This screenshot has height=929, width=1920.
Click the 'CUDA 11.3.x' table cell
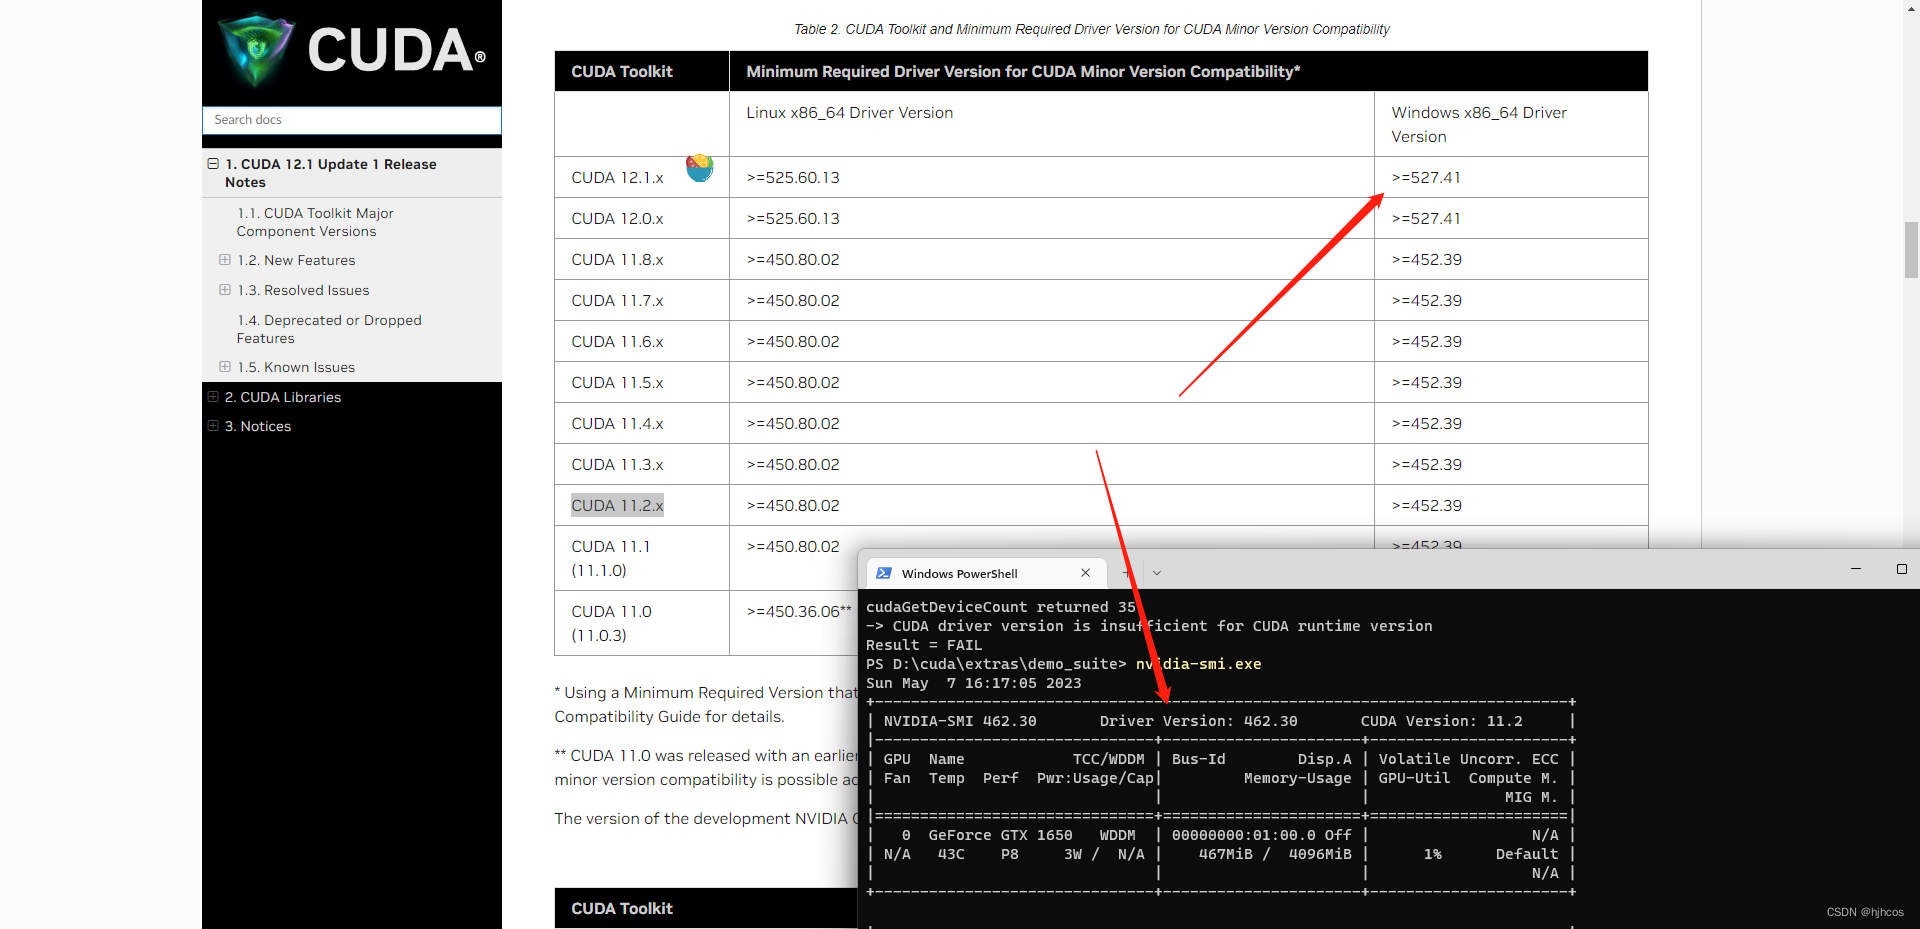click(642, 464)
